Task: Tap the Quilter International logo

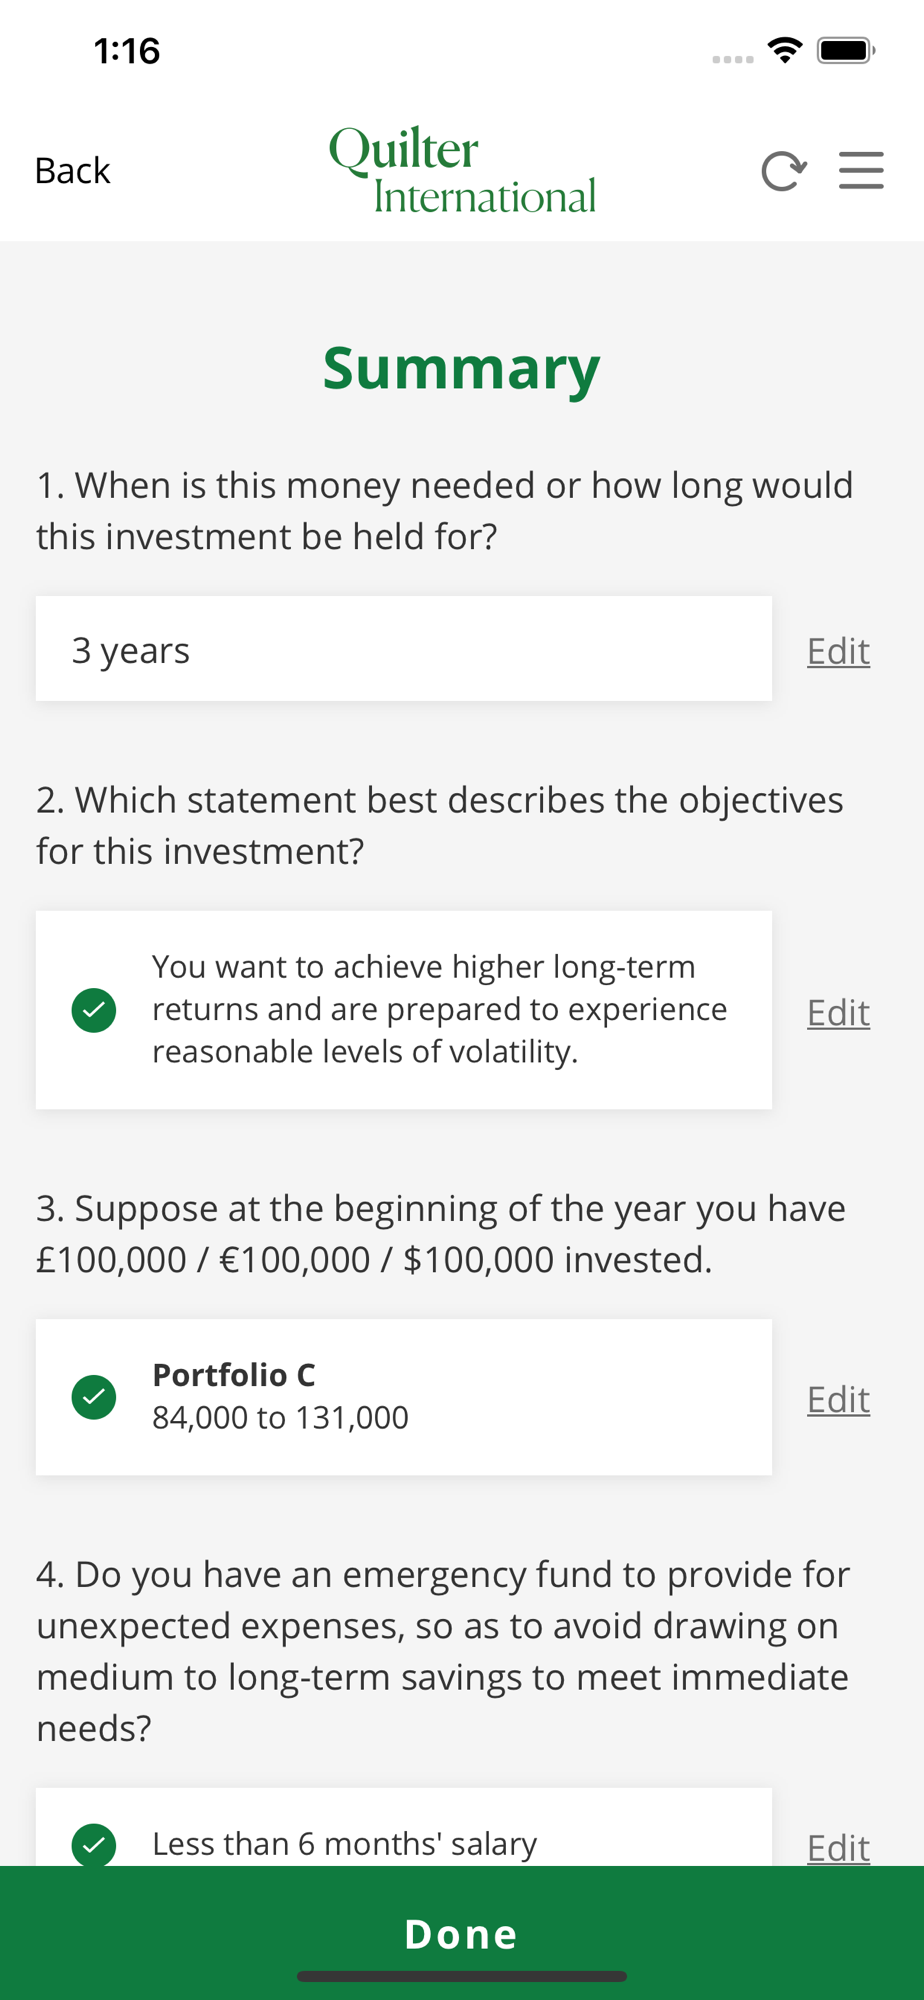Action: 463,170
